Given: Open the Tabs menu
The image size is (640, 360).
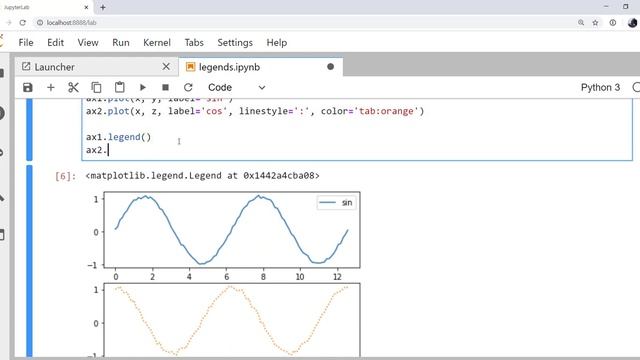Looking at the screenshot, I should click(x=194, y=42).
